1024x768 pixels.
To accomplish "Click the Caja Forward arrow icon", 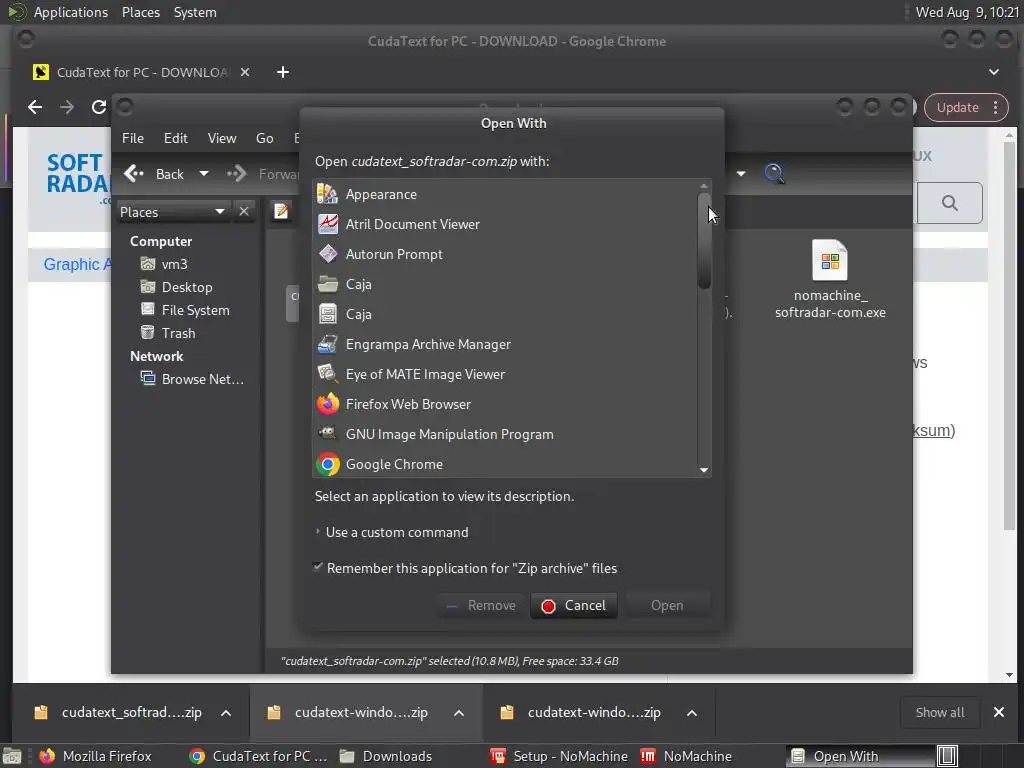I will pos(236,174).
